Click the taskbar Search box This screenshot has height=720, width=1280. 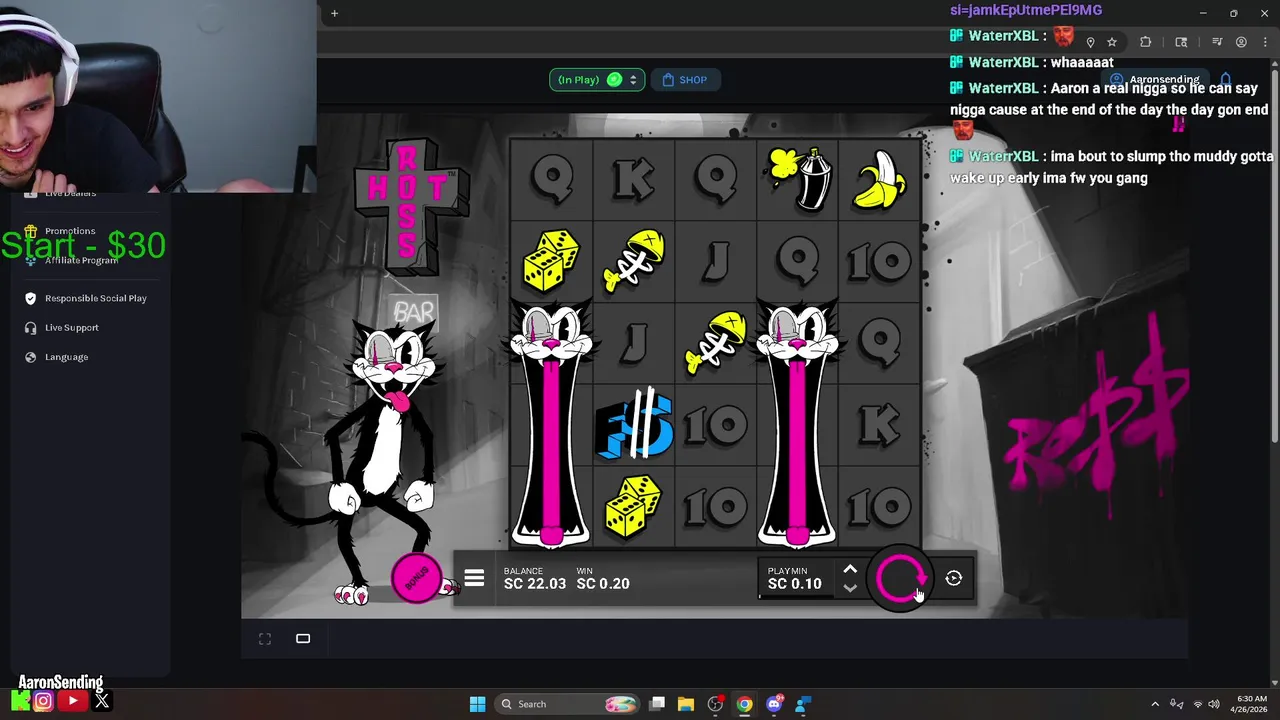click(x=566, y=704)
